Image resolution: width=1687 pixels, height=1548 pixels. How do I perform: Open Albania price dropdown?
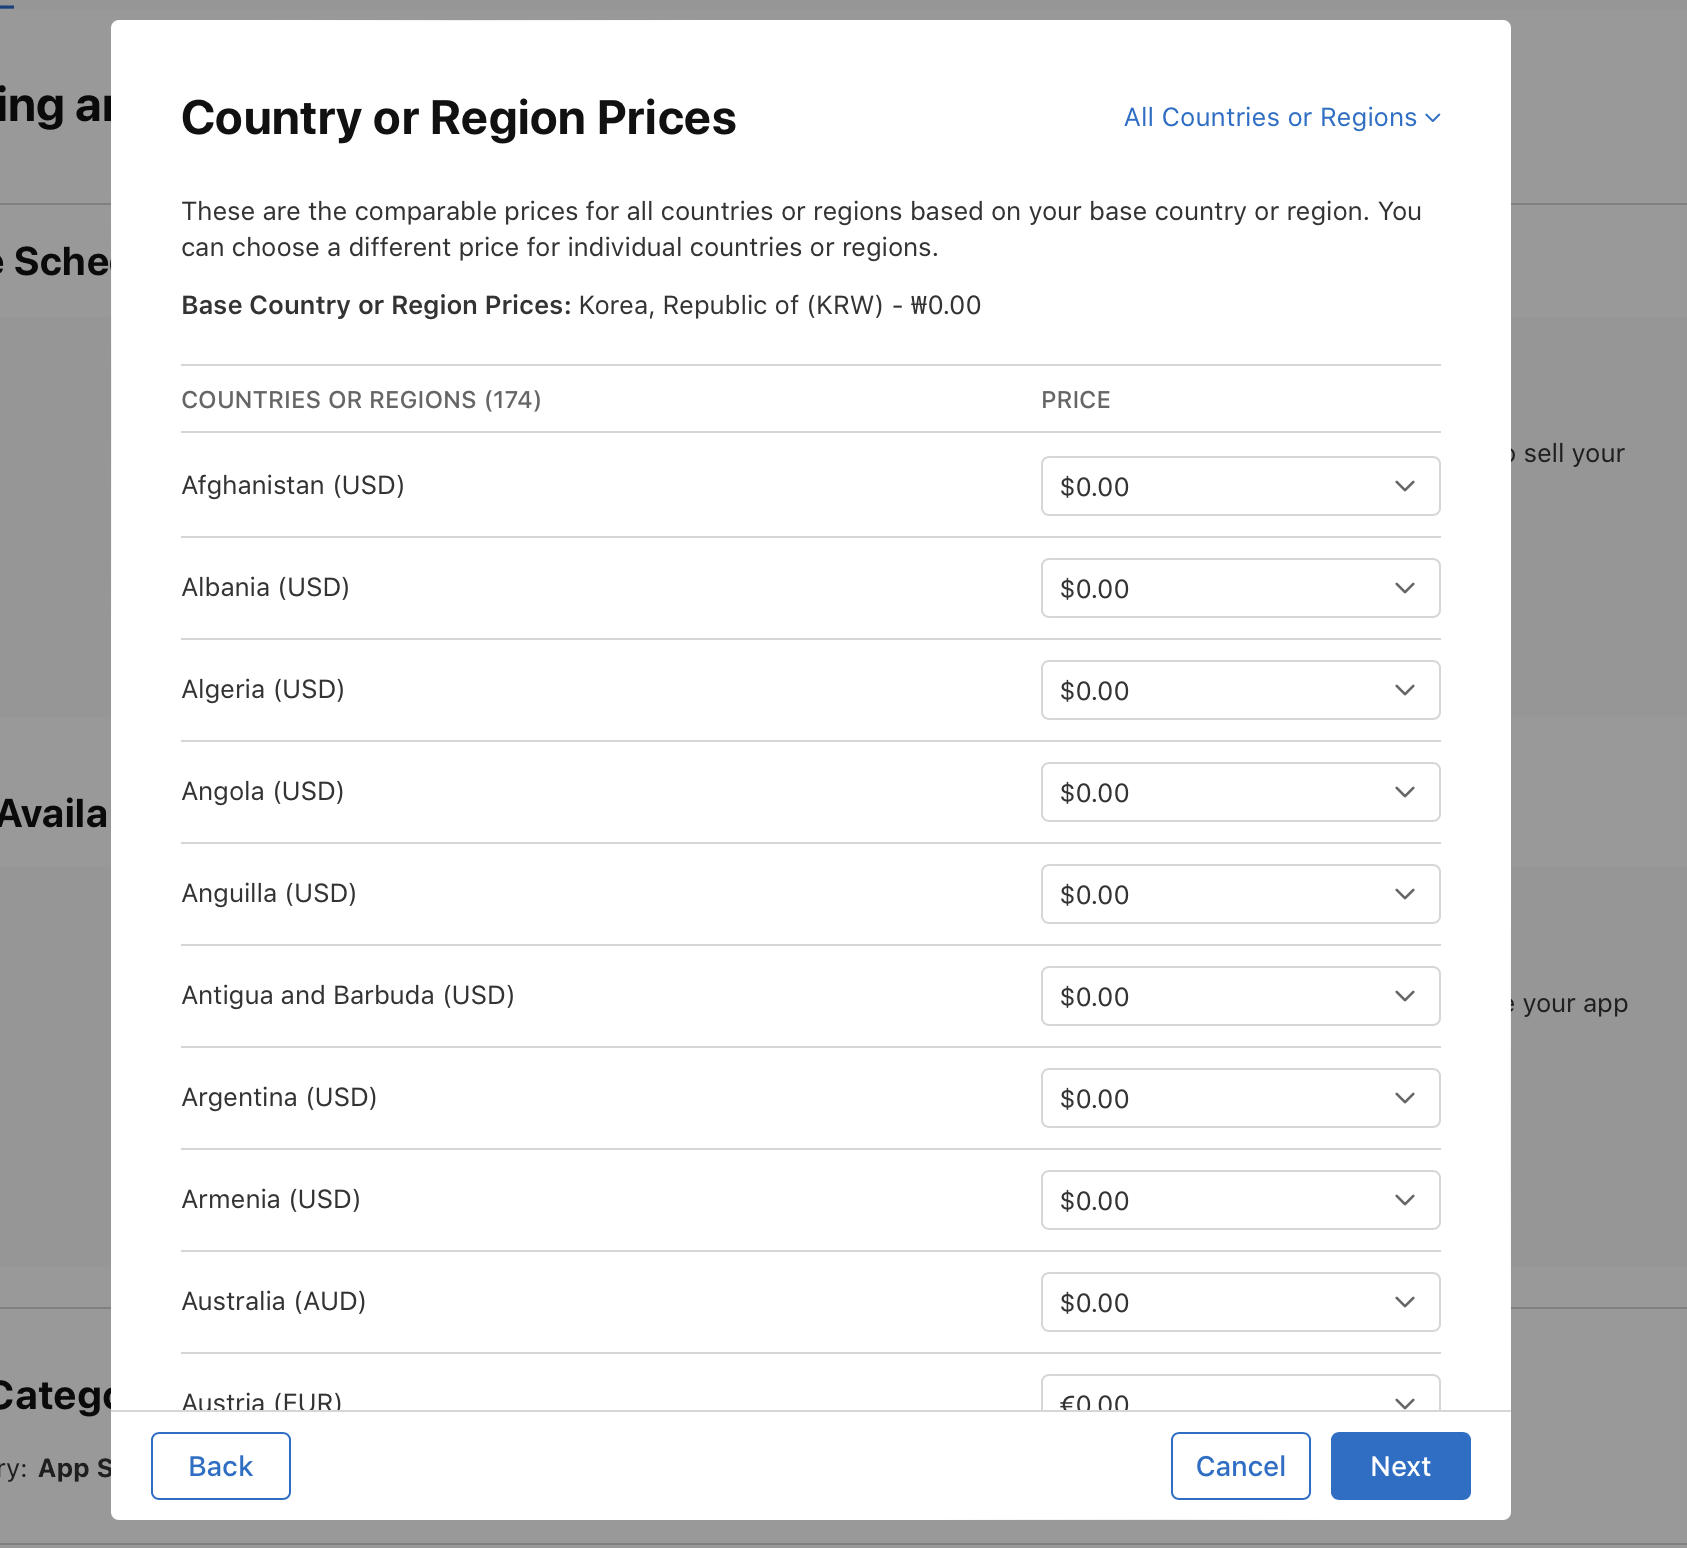coord(1240,589)
